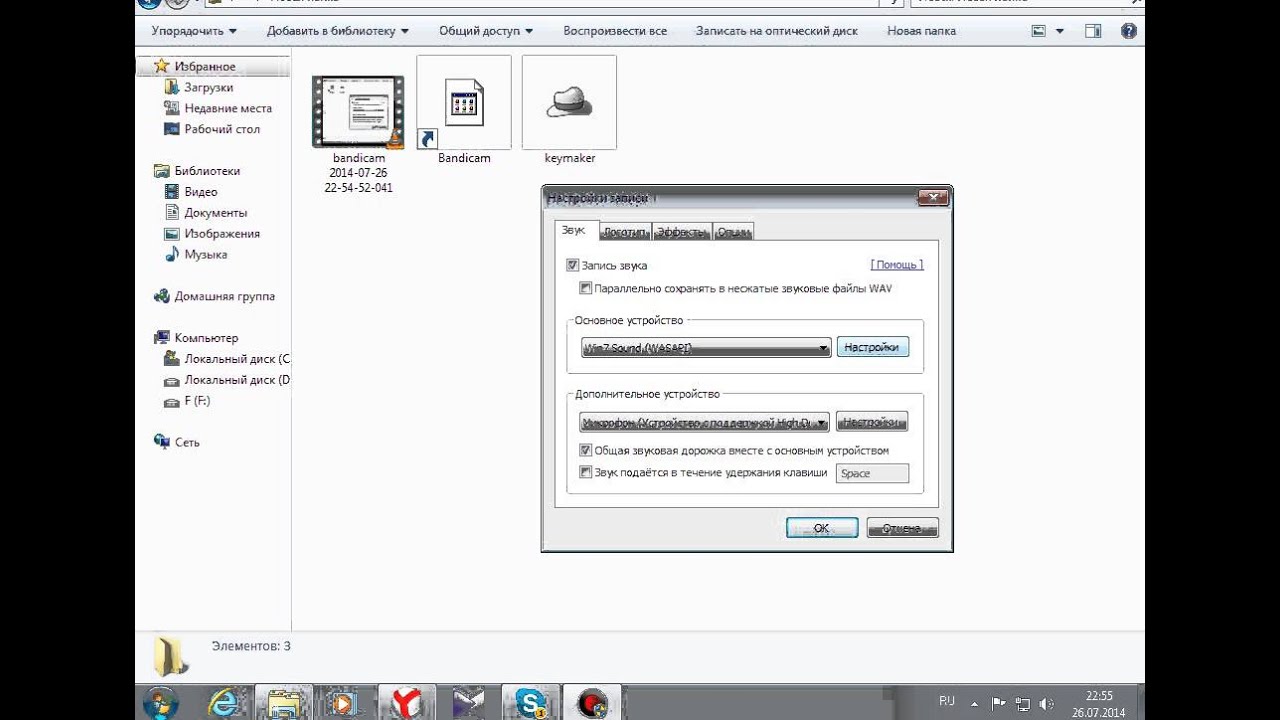This screenshot has width=1280, height=720.
Task: Open the Общий доступ dropdown
Action: click(486, 31)
